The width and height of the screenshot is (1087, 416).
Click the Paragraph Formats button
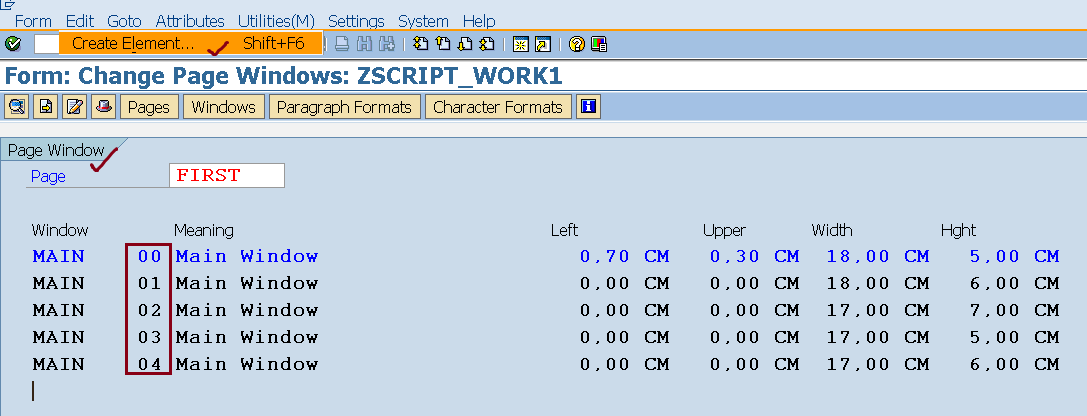(x=344, y=107)
